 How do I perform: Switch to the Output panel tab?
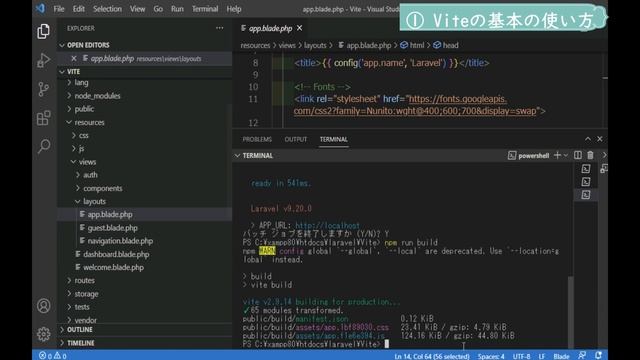tap(296, 139)
